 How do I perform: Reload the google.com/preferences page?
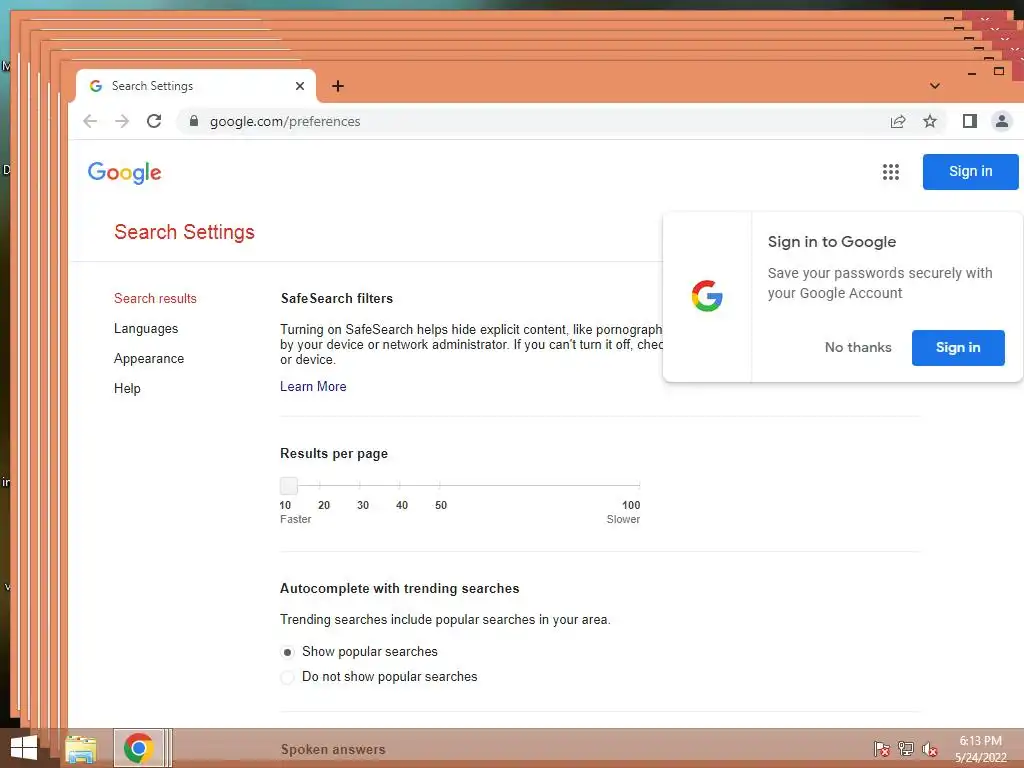154,121
